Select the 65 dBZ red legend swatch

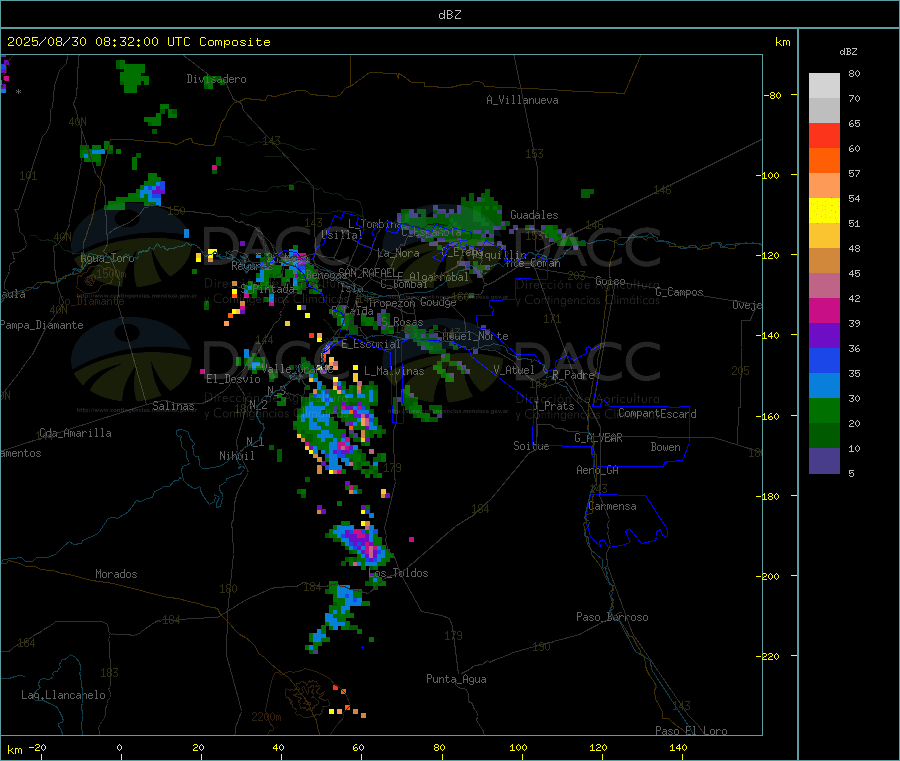[824, 135]
